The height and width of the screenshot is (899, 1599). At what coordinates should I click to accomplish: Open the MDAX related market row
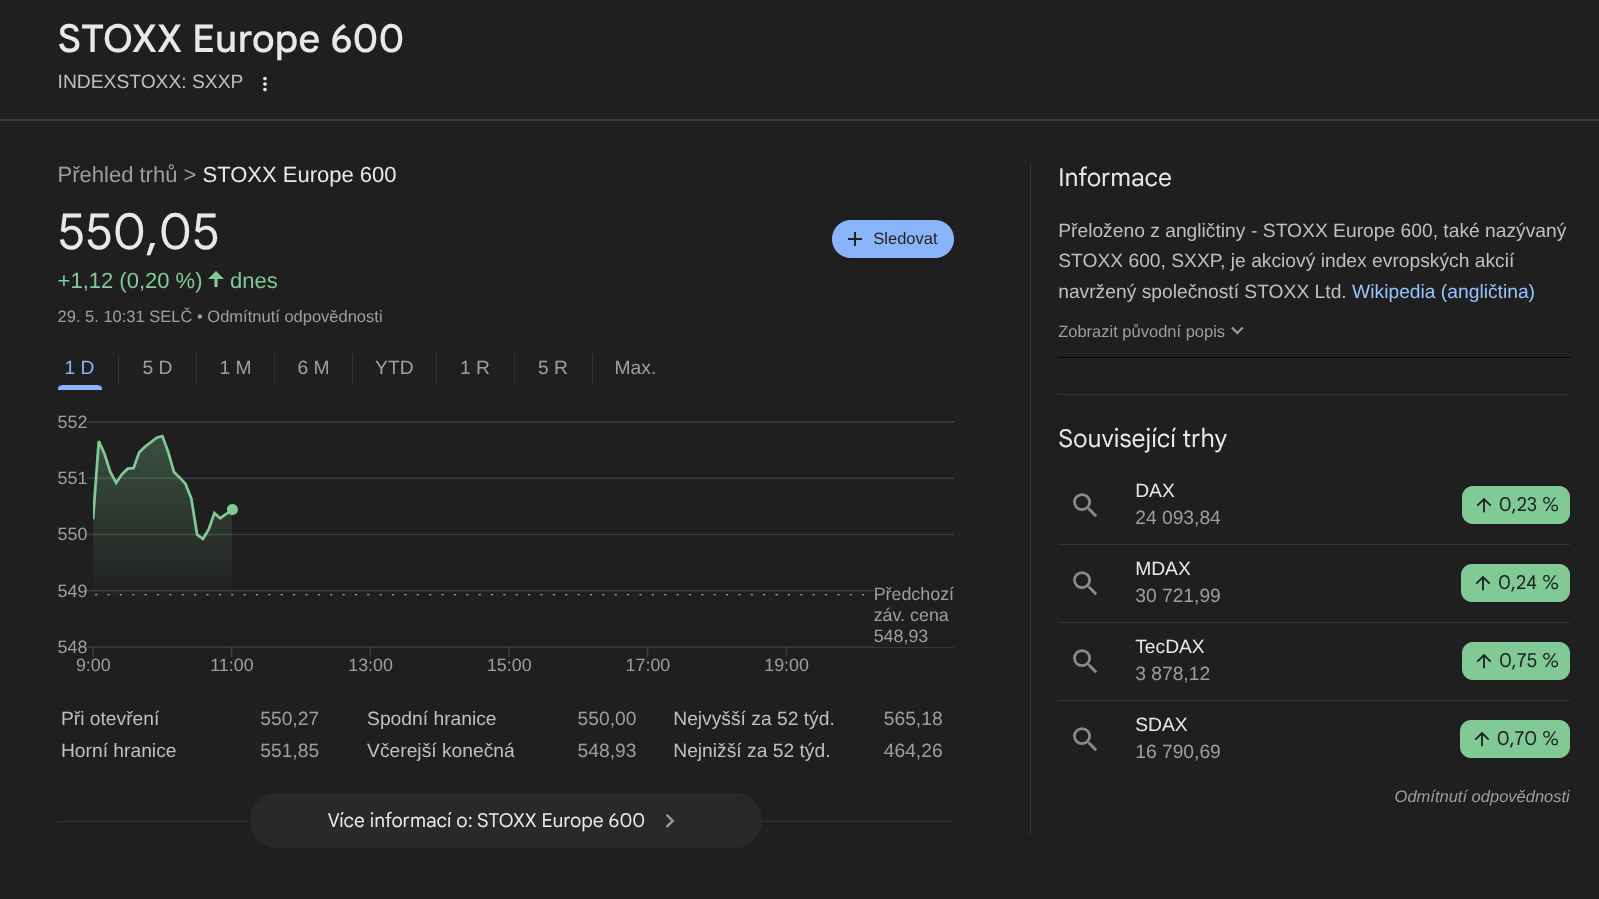click(1314, 583)
